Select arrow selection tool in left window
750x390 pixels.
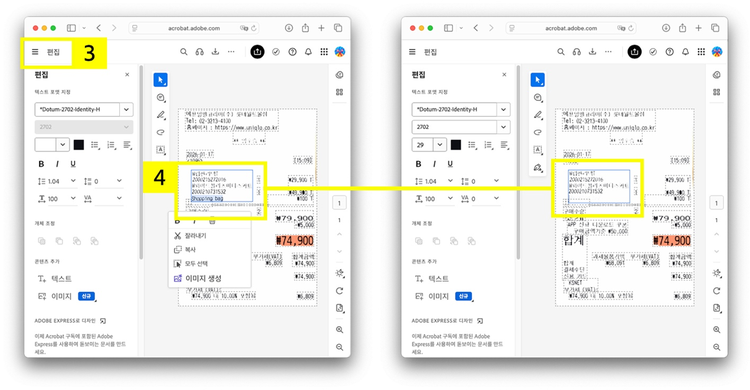coord(161,80)
